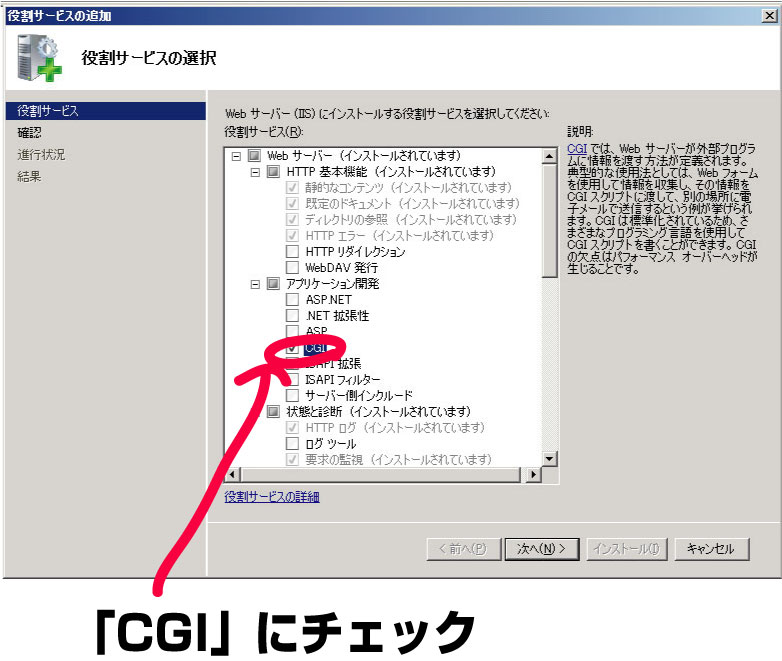Collapse the Web サーバー tree node
782x661 pixels.
[236, 156]
